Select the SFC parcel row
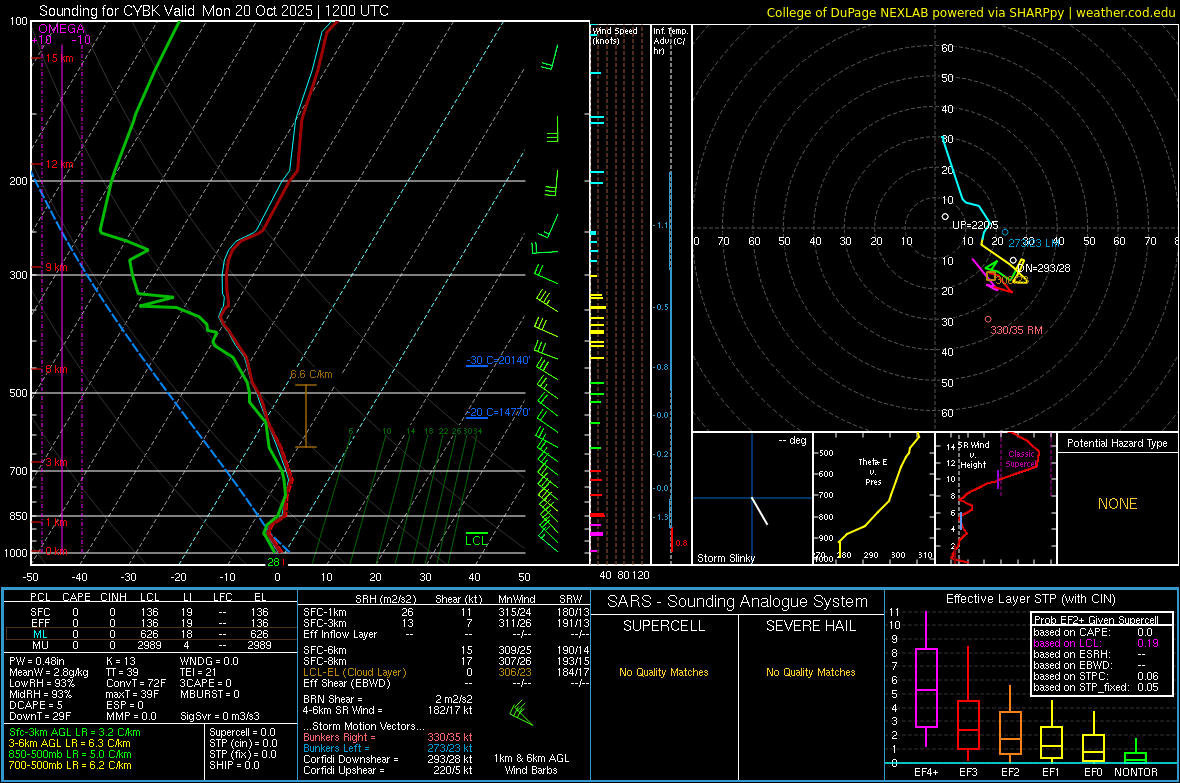This screenshot has width=1180, height=783. coord(149,612)
